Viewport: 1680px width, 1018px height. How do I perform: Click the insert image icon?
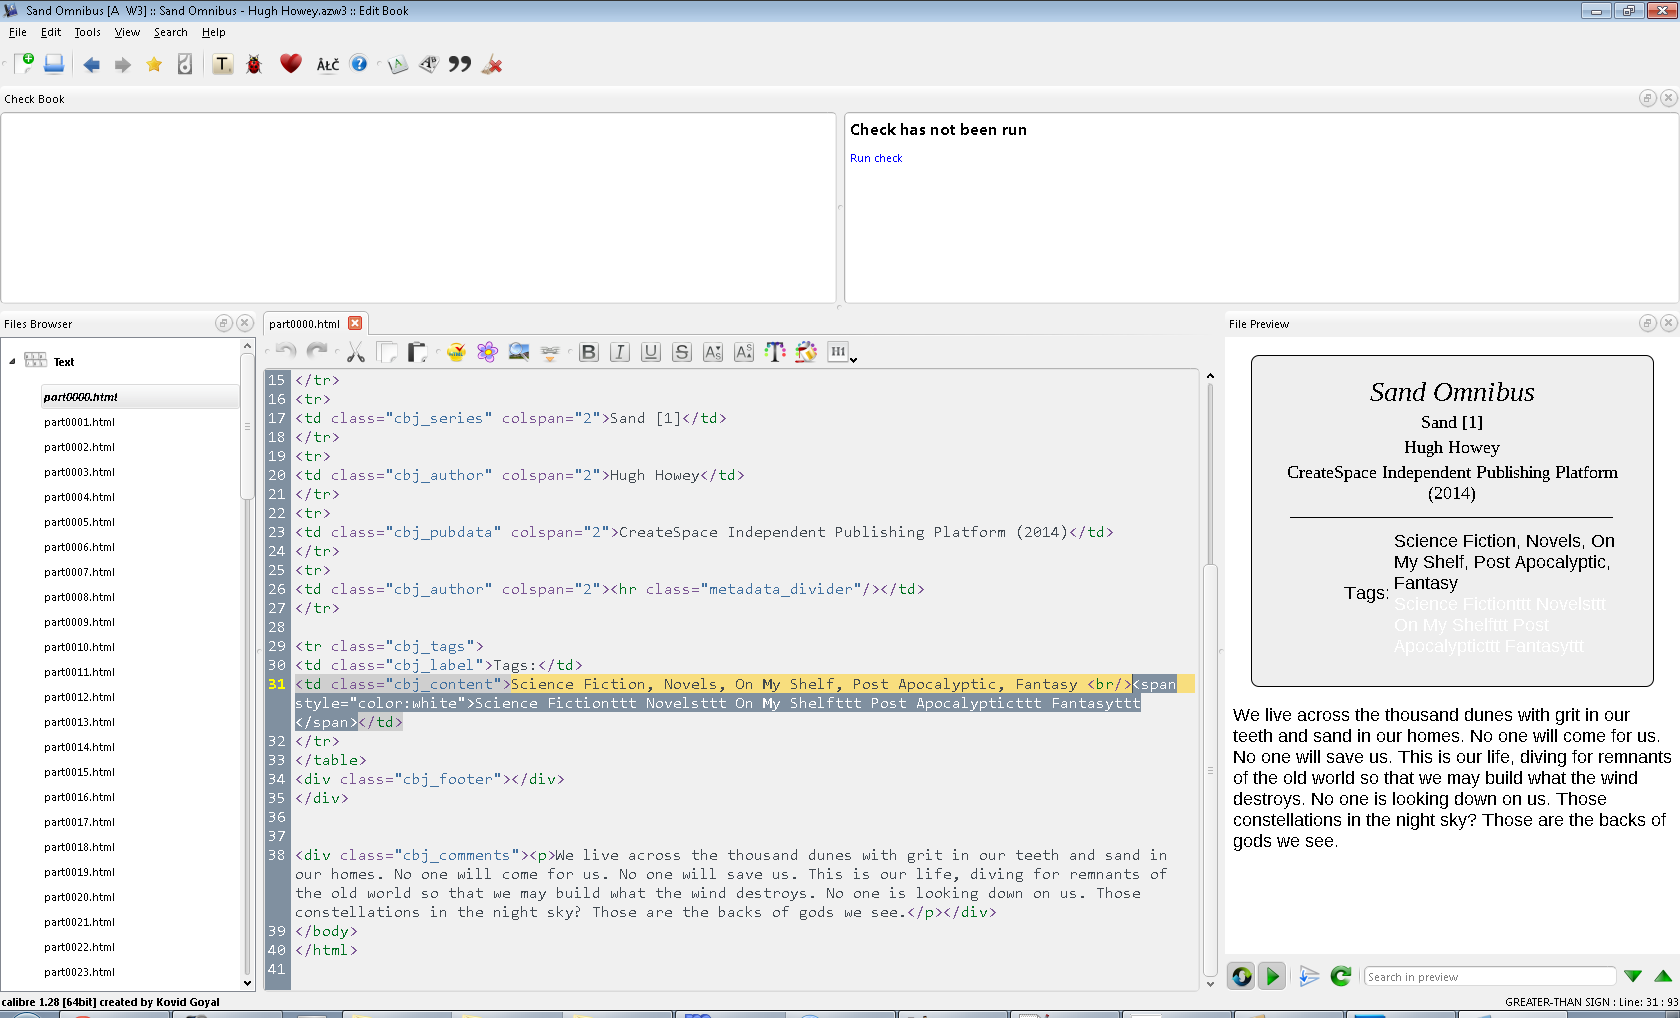click(518, 352)
